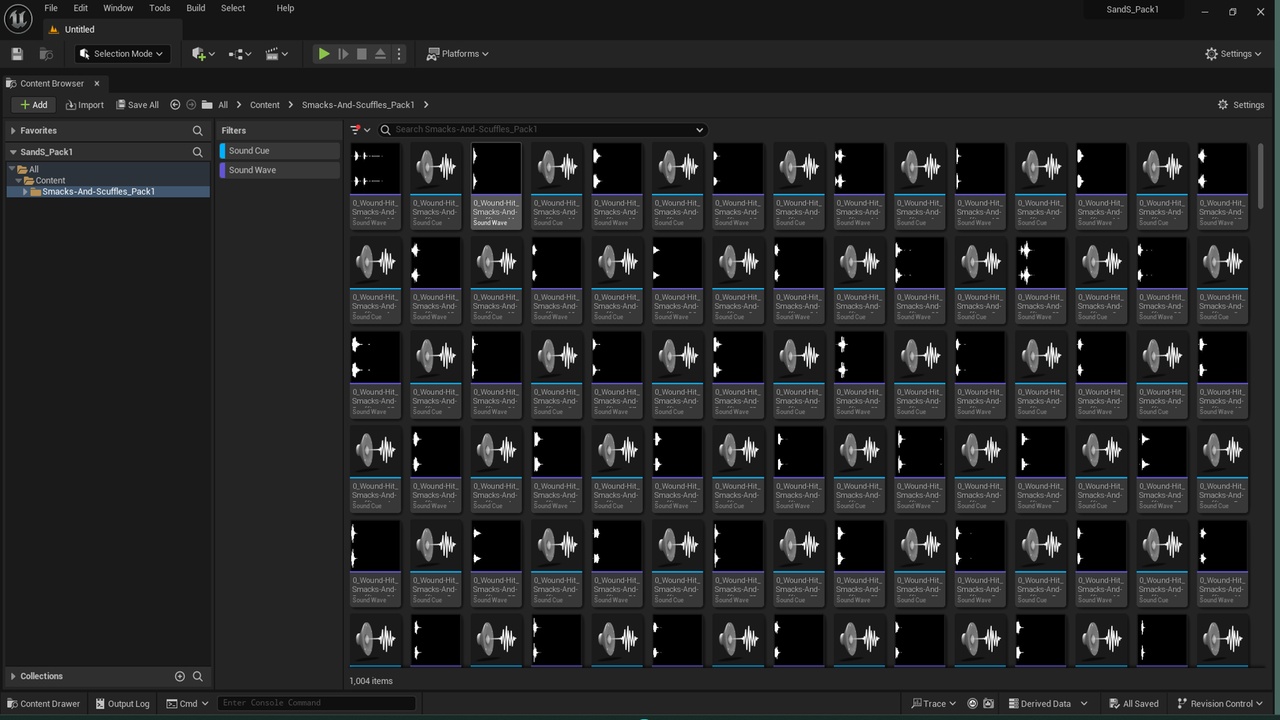Save the current level with the floppy icon
Image resolution: width=1280 pixels, height=720 pixels.
click(17, 54)
